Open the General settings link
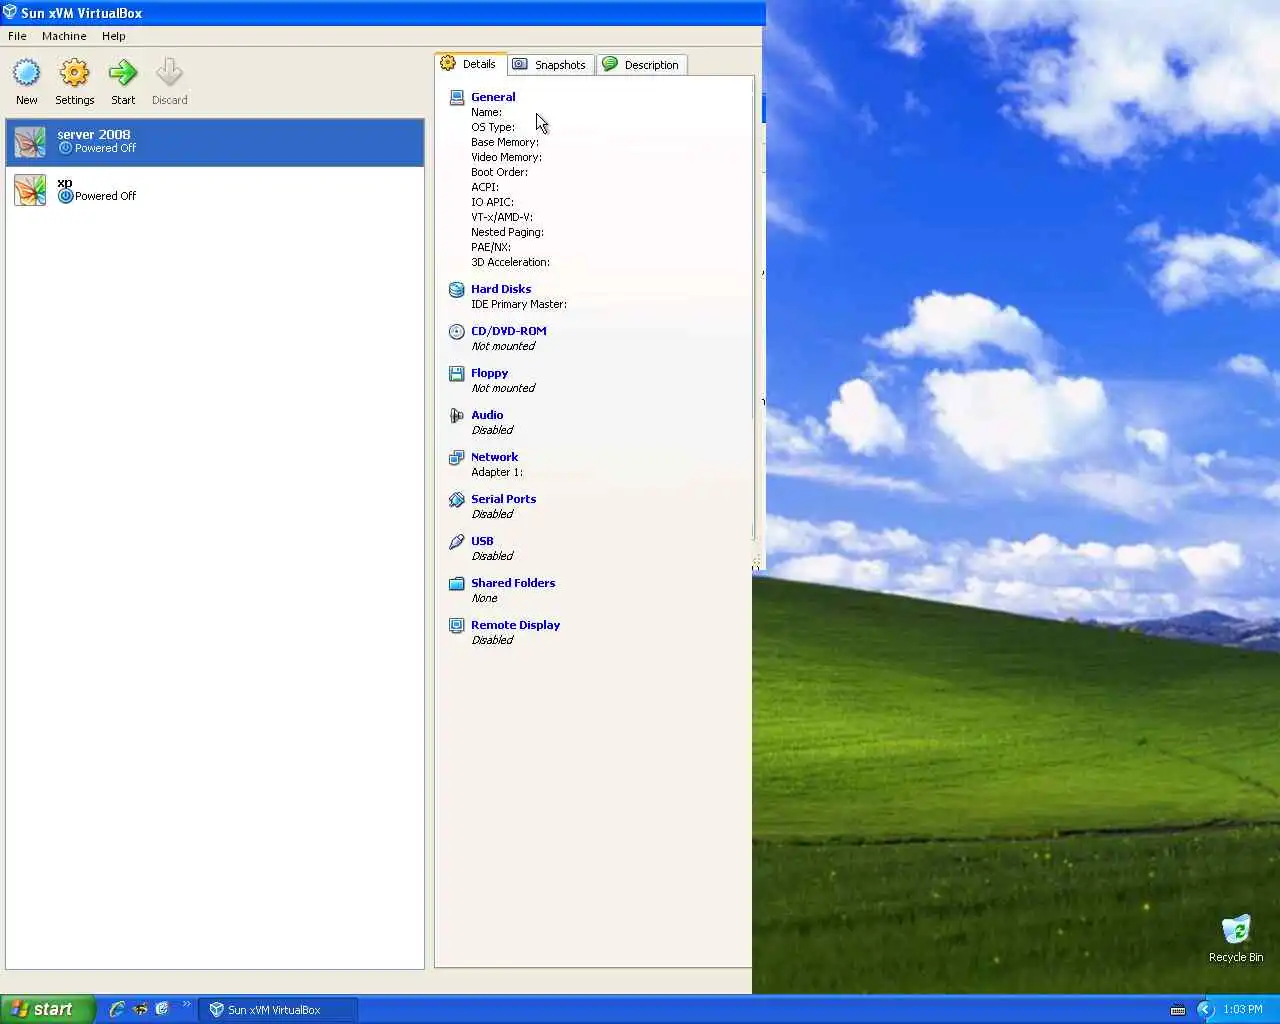 click(x=493, y=97)
